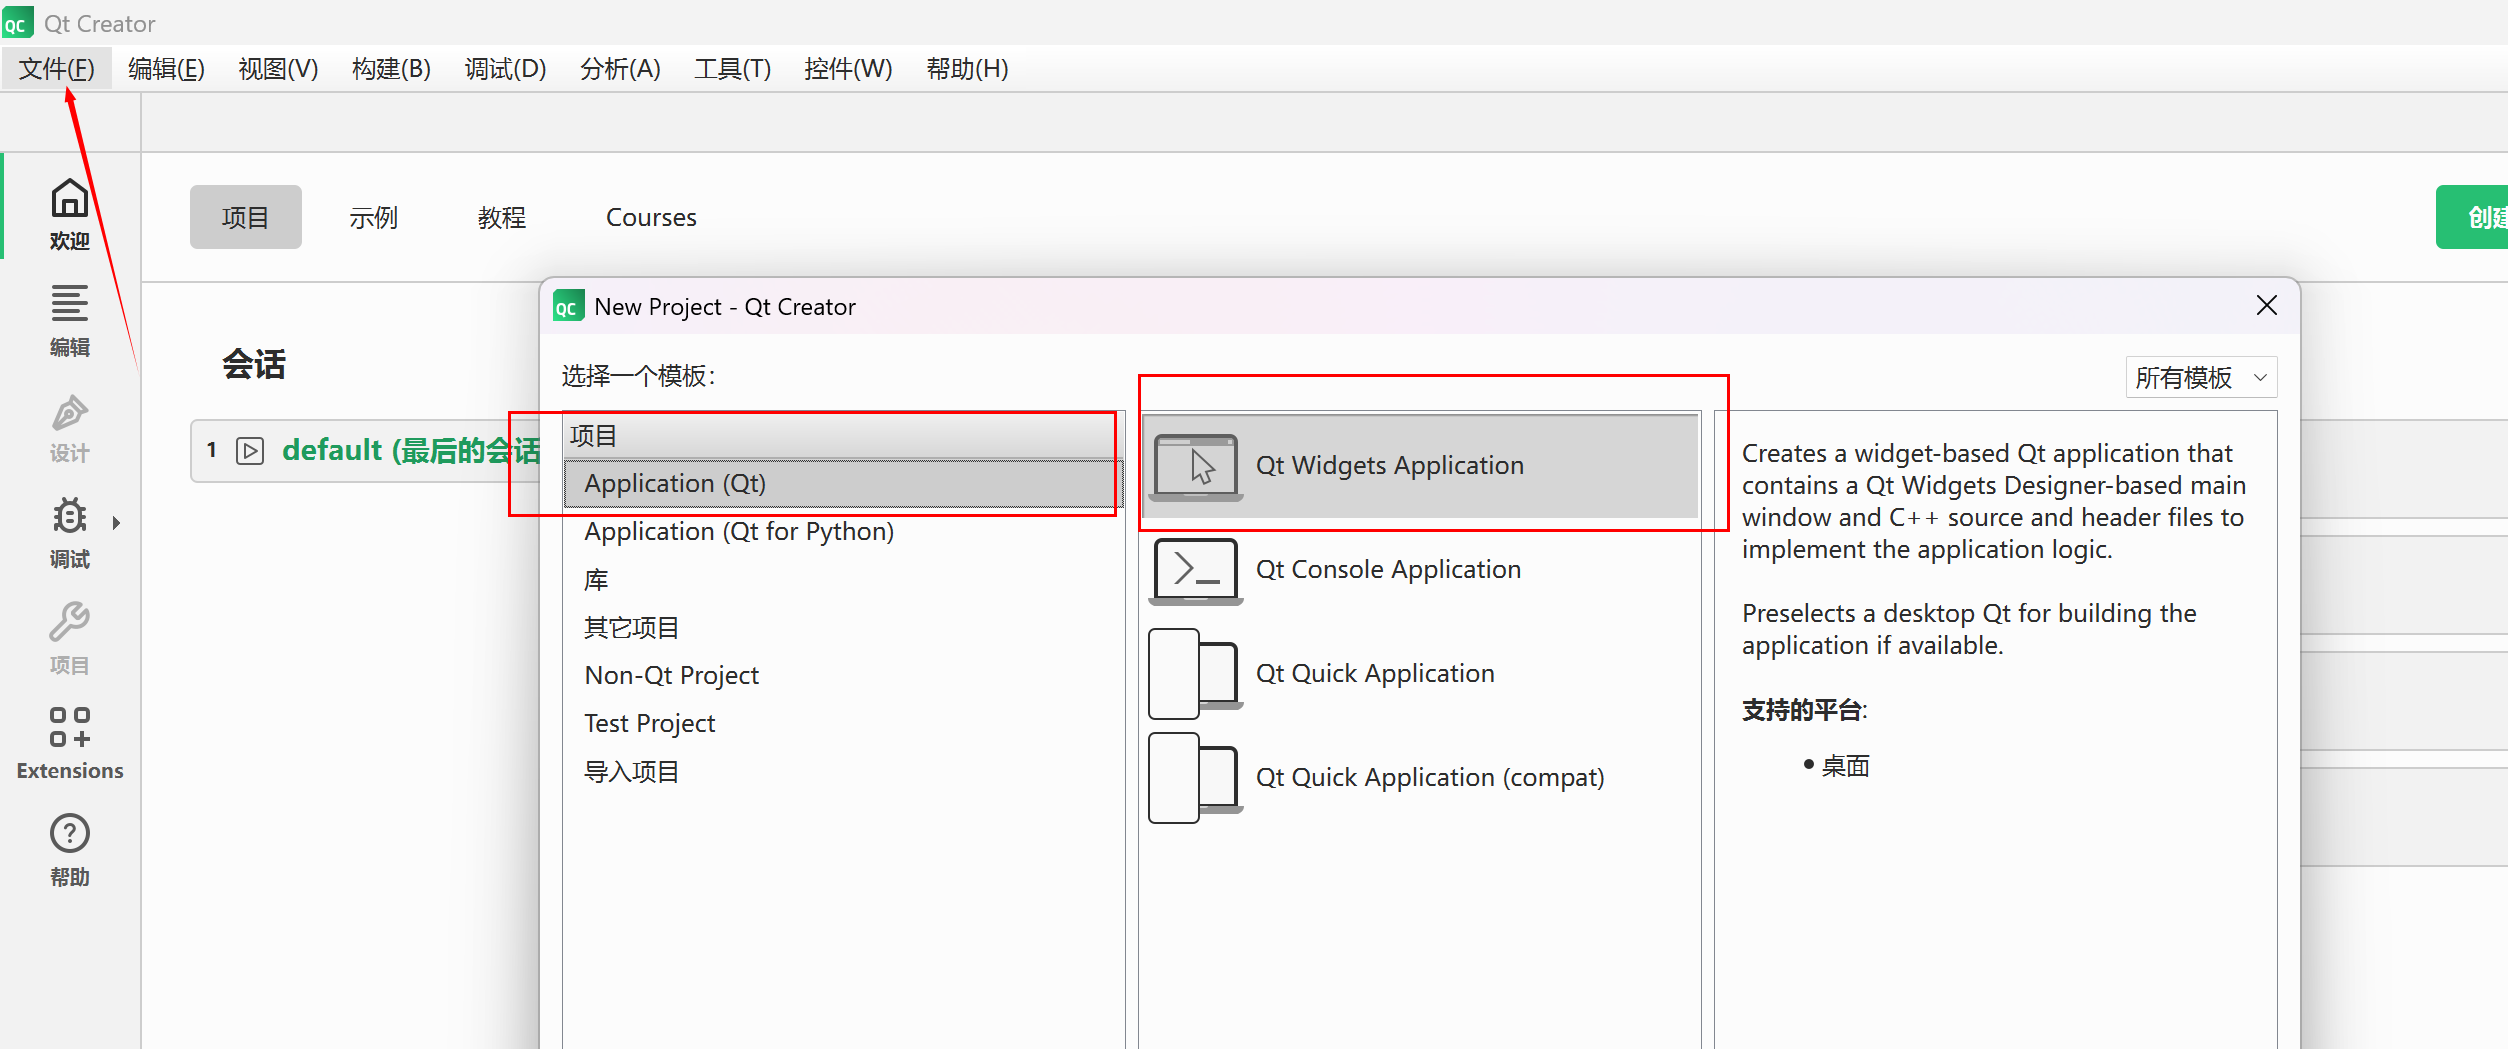The image size is (2508, 1049).
Task: Click the green 创建 button
Action: [x=2474, y=217]
